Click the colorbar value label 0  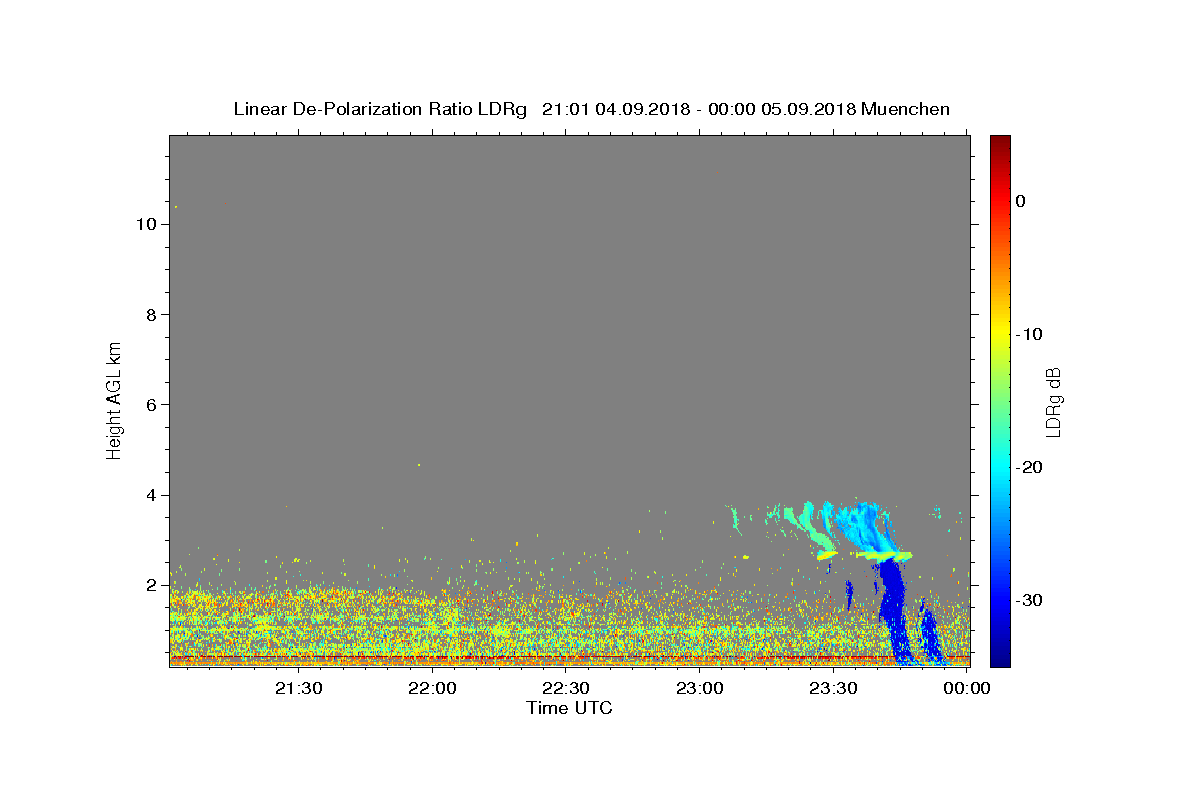(1021, 201)
